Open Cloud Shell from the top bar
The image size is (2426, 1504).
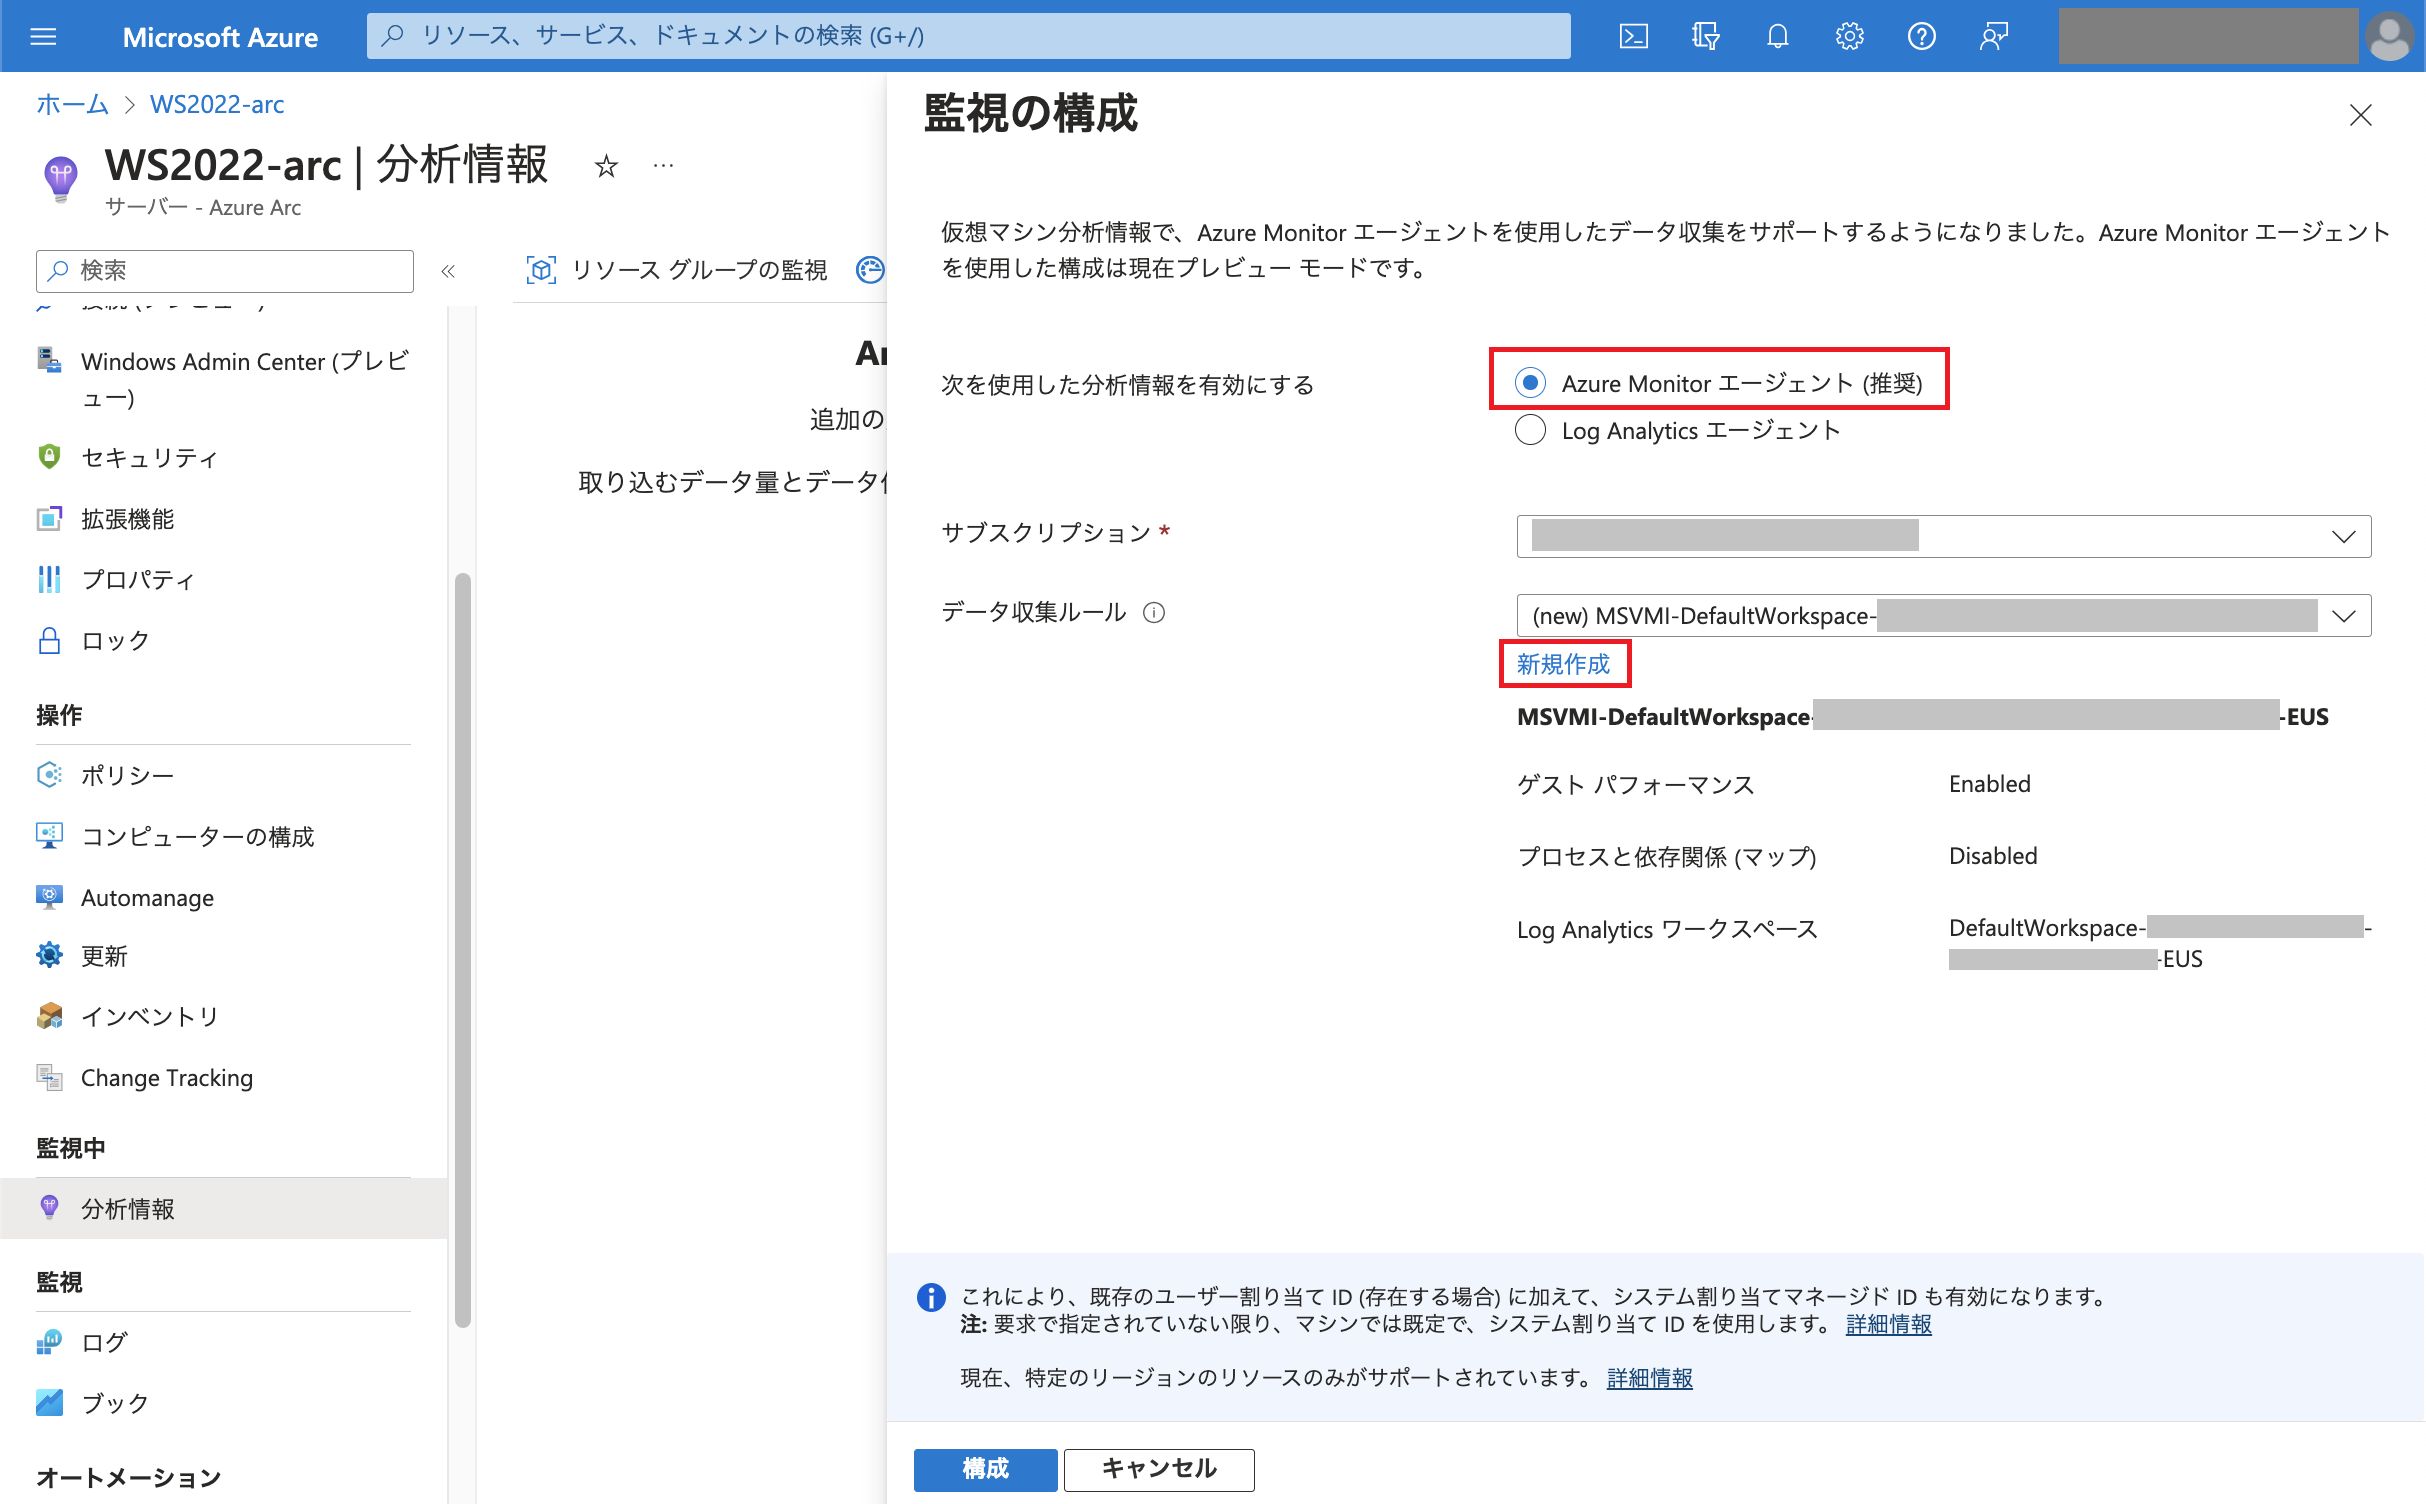click(1633, 37)
